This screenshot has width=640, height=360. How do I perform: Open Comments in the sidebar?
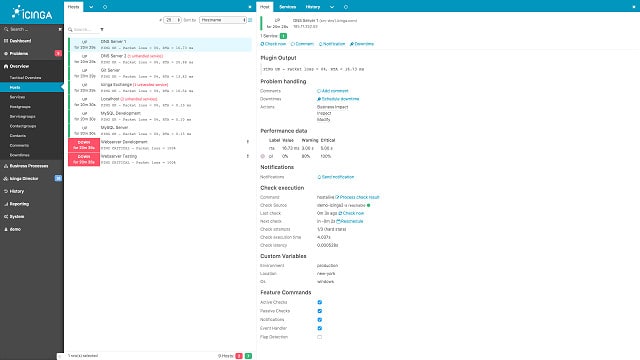tap(19, 145)
